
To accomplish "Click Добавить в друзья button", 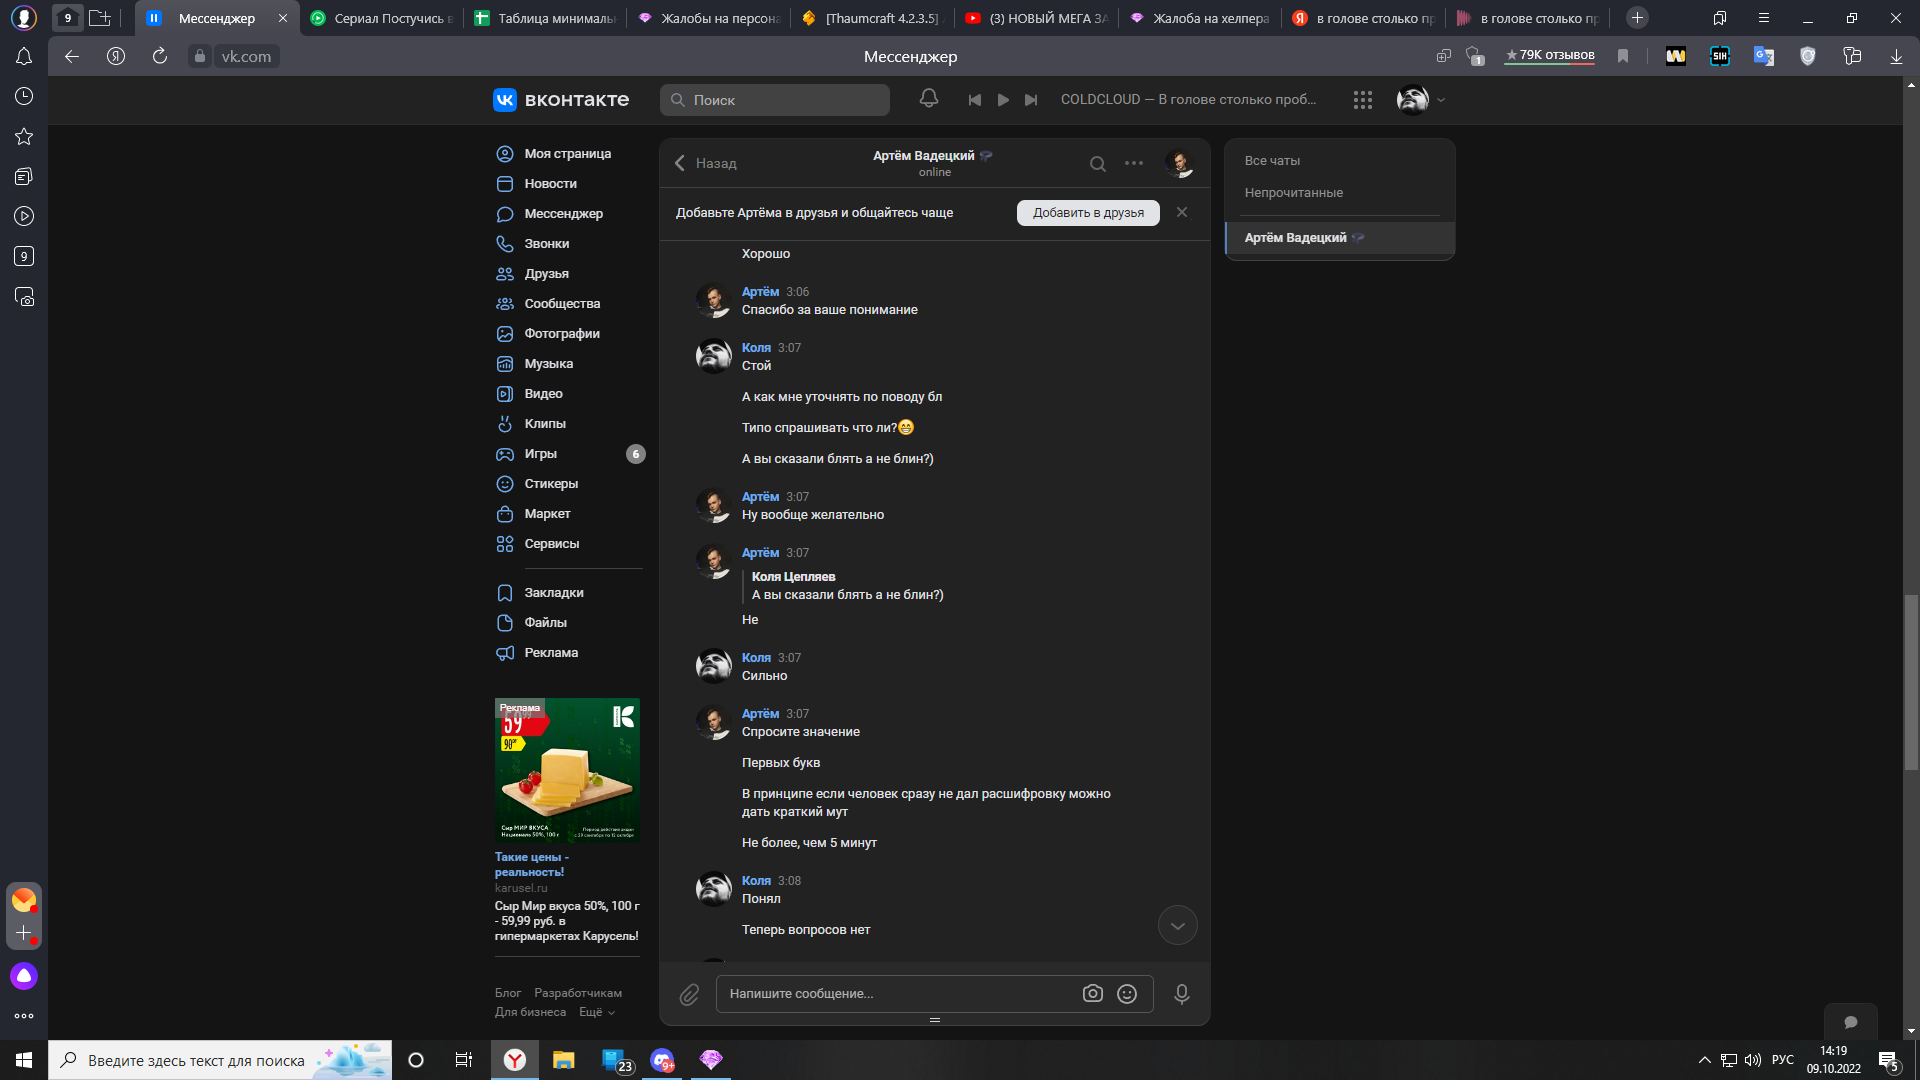I will (1088, 213).
